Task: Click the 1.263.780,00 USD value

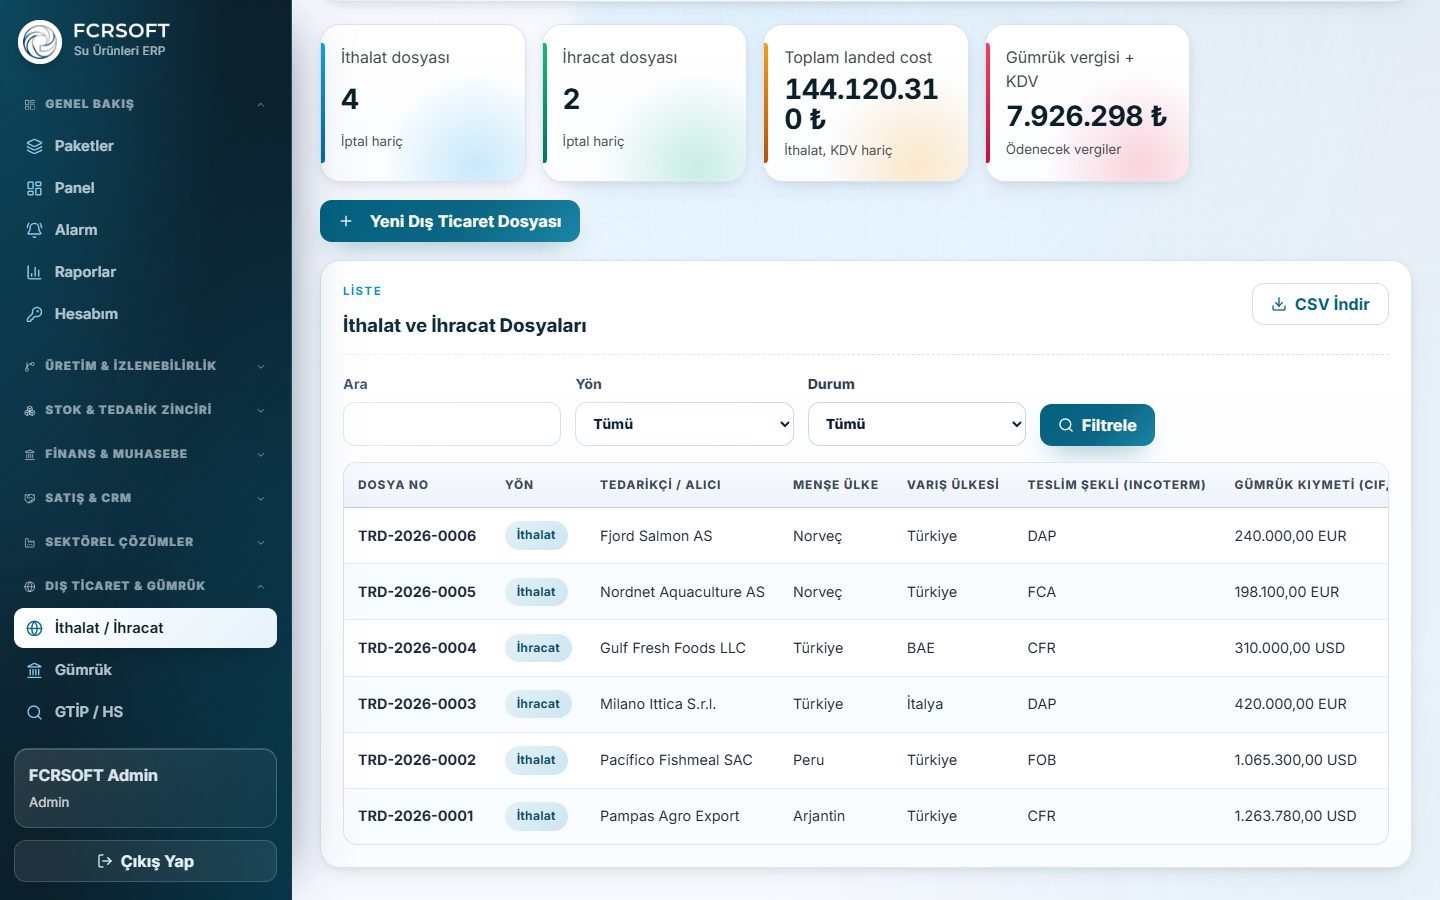Action: [x=1295, y=816]
